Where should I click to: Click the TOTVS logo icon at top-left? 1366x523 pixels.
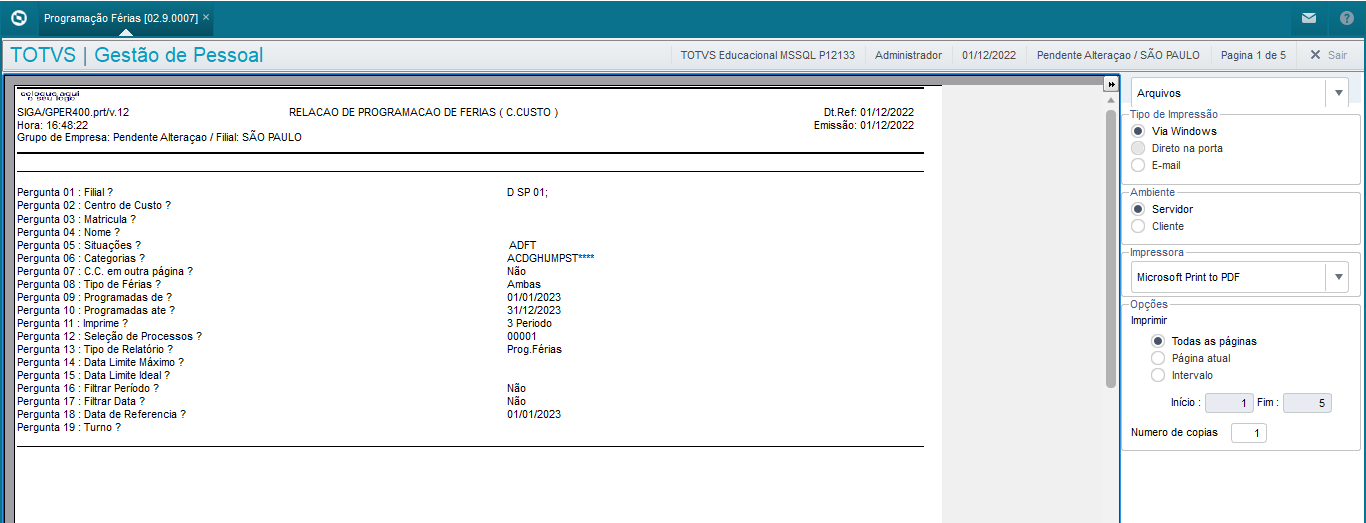18,18
